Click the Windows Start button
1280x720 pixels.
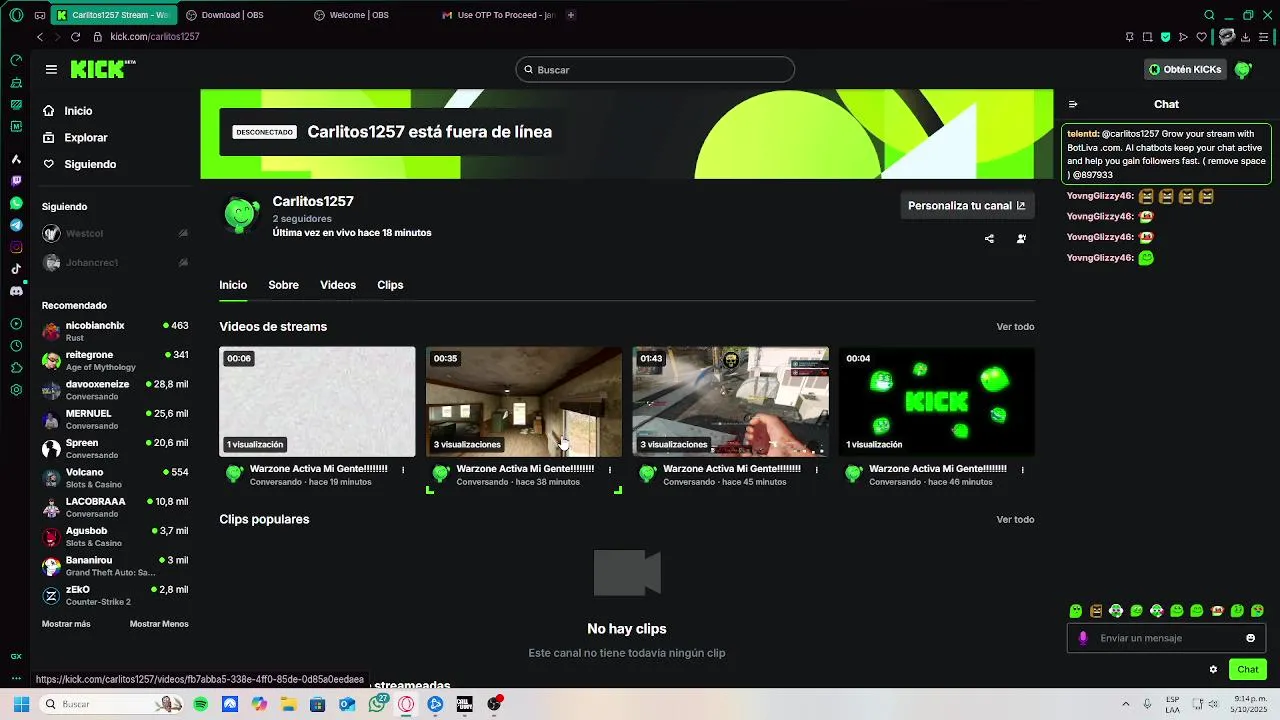(21, 704)
